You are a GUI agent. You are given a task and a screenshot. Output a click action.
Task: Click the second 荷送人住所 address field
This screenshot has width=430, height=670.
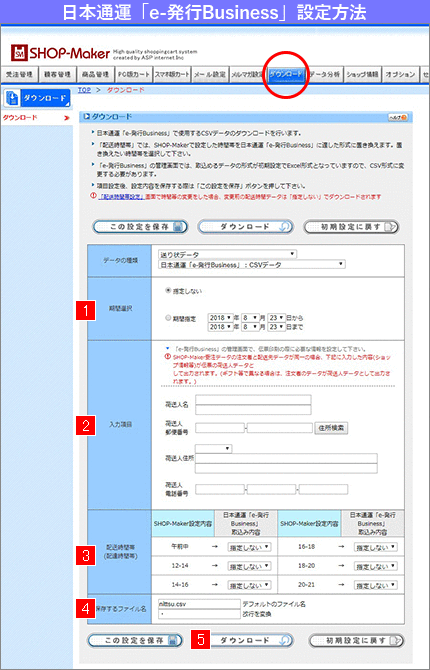(x=286, y=468)
